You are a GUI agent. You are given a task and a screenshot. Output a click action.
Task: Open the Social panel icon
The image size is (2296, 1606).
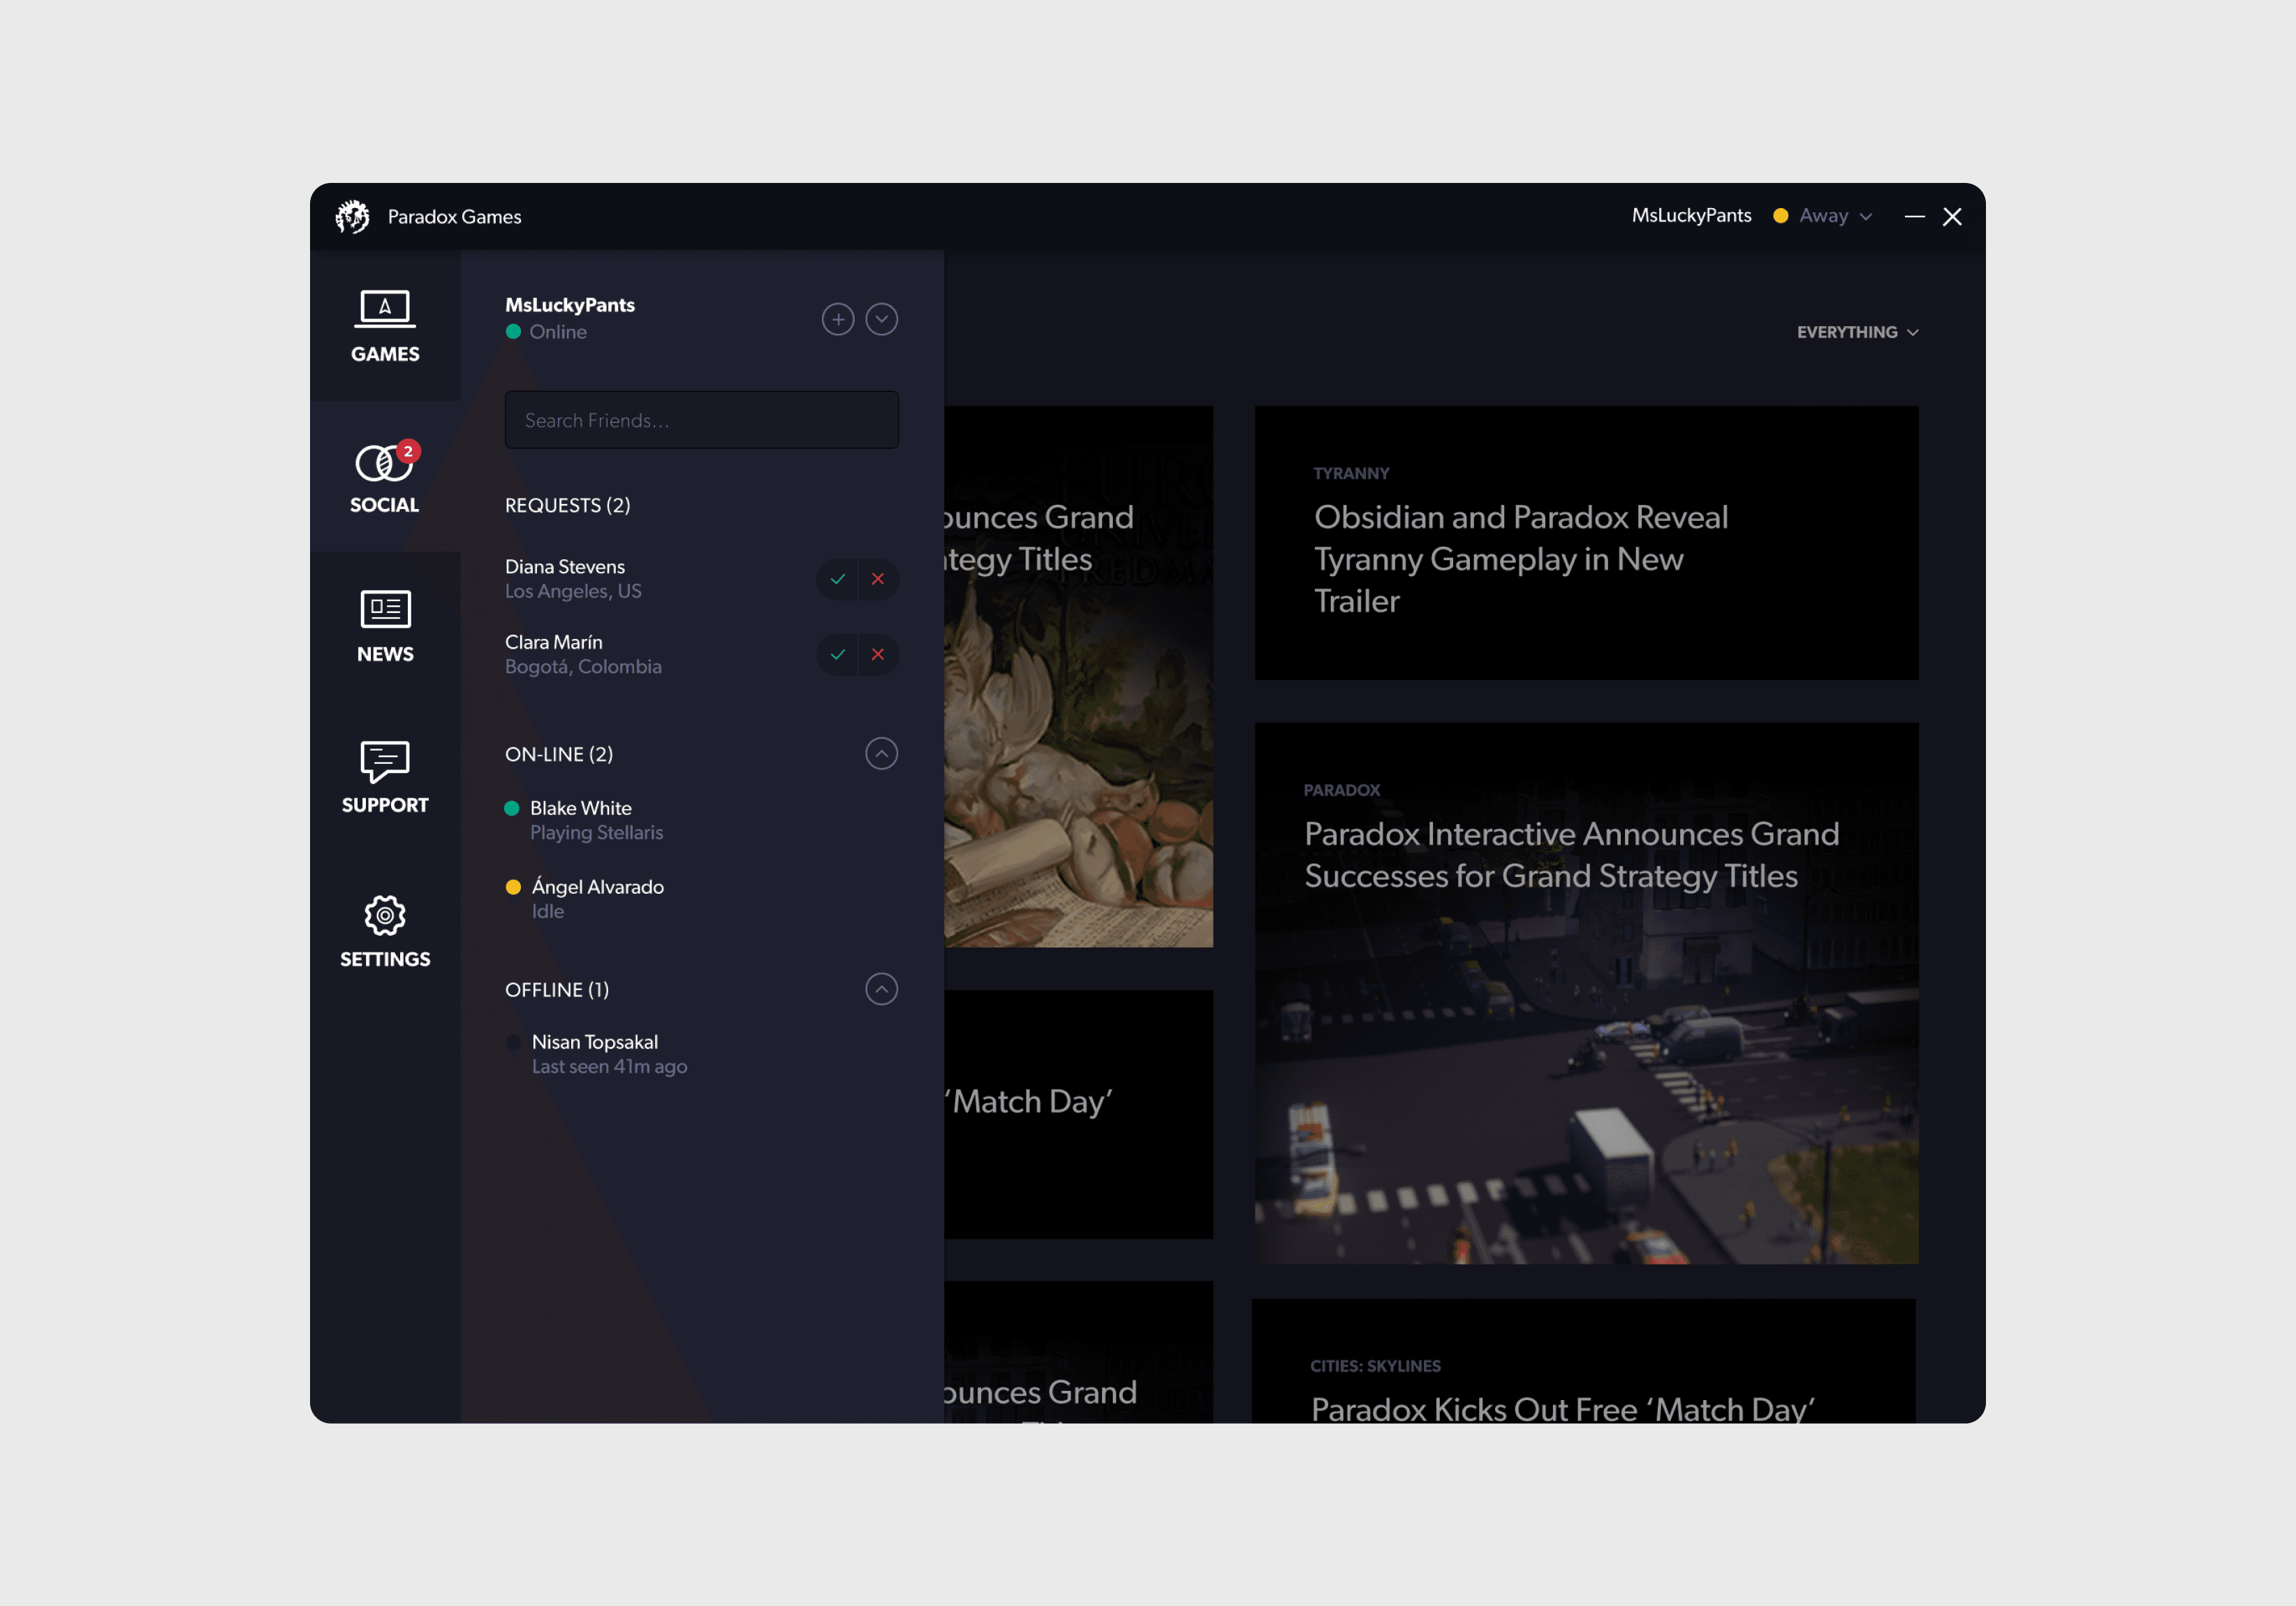pos(384,463)
